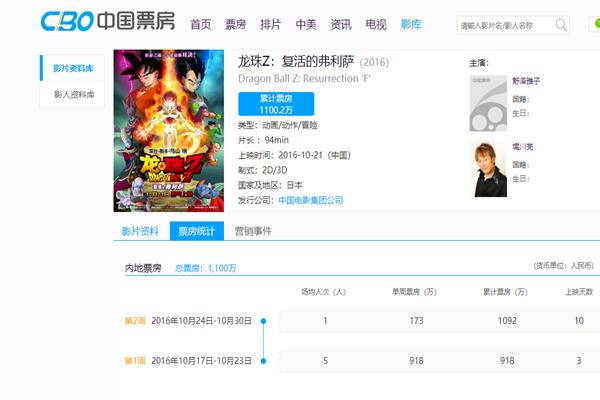Click the green chat icon at top right
600x400 pixels.
tap(596, 24)
